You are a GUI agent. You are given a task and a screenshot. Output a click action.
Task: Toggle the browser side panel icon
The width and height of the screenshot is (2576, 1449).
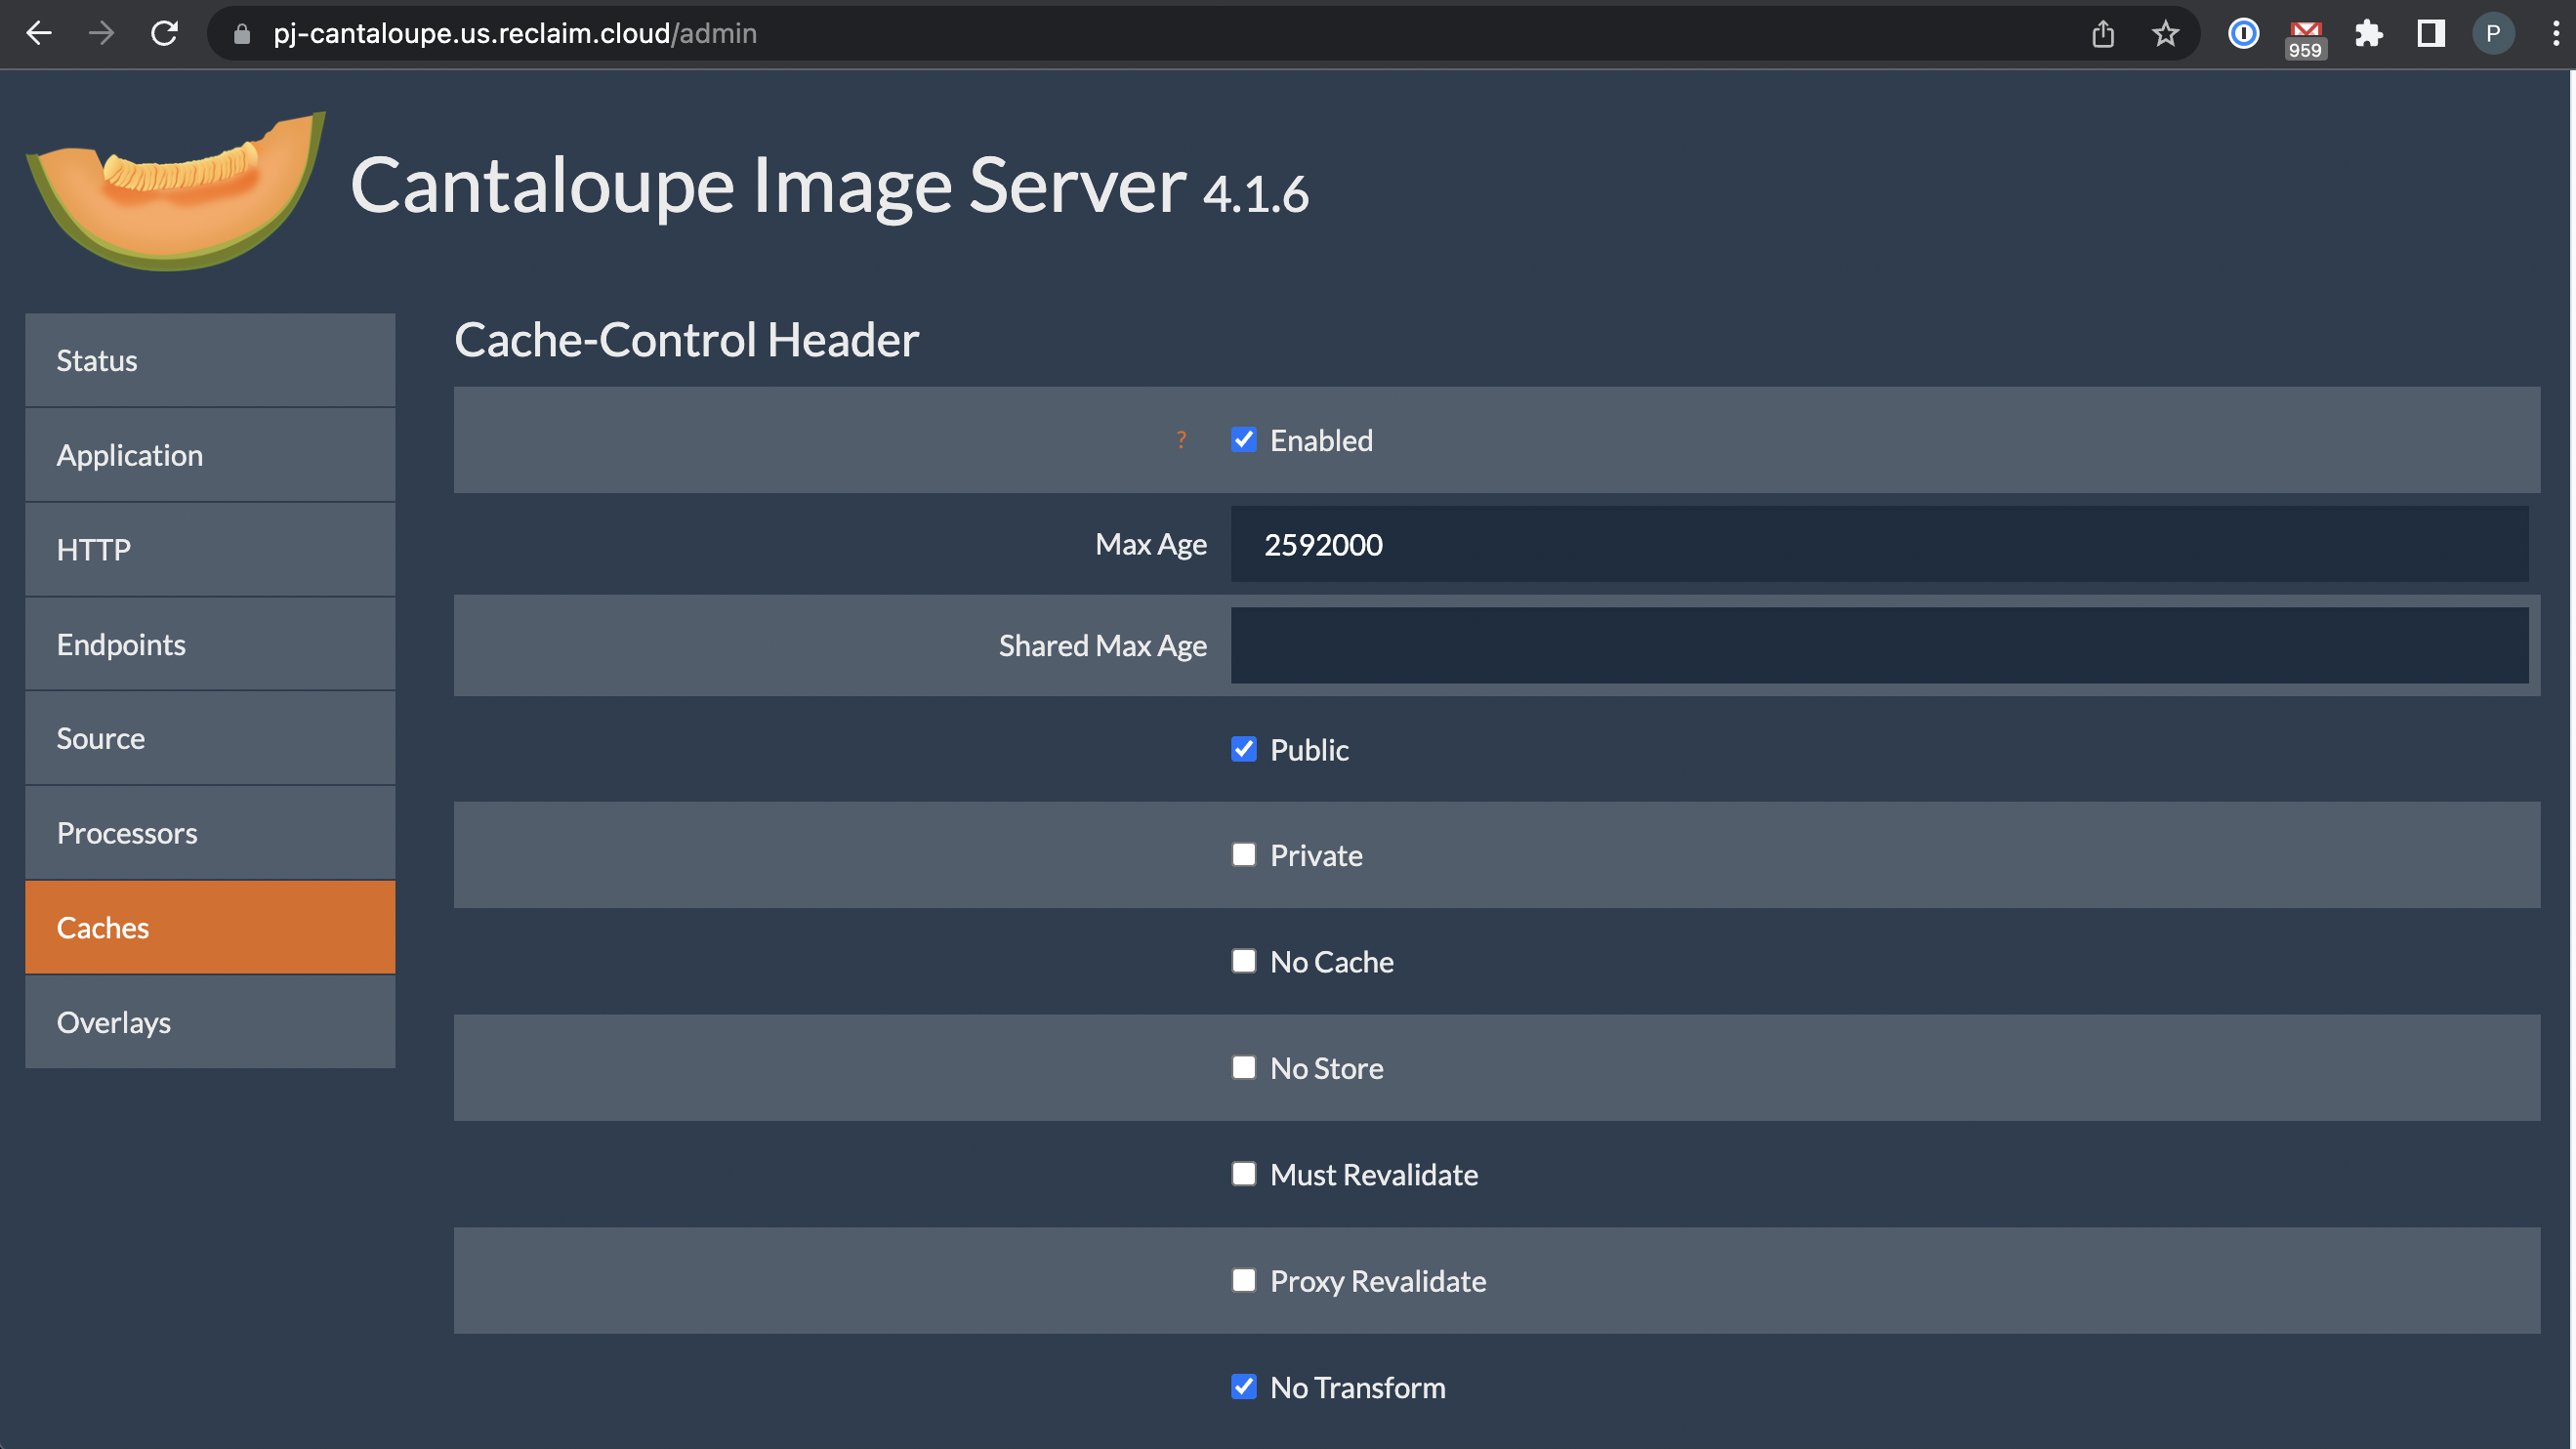(x=2431, y=34)
